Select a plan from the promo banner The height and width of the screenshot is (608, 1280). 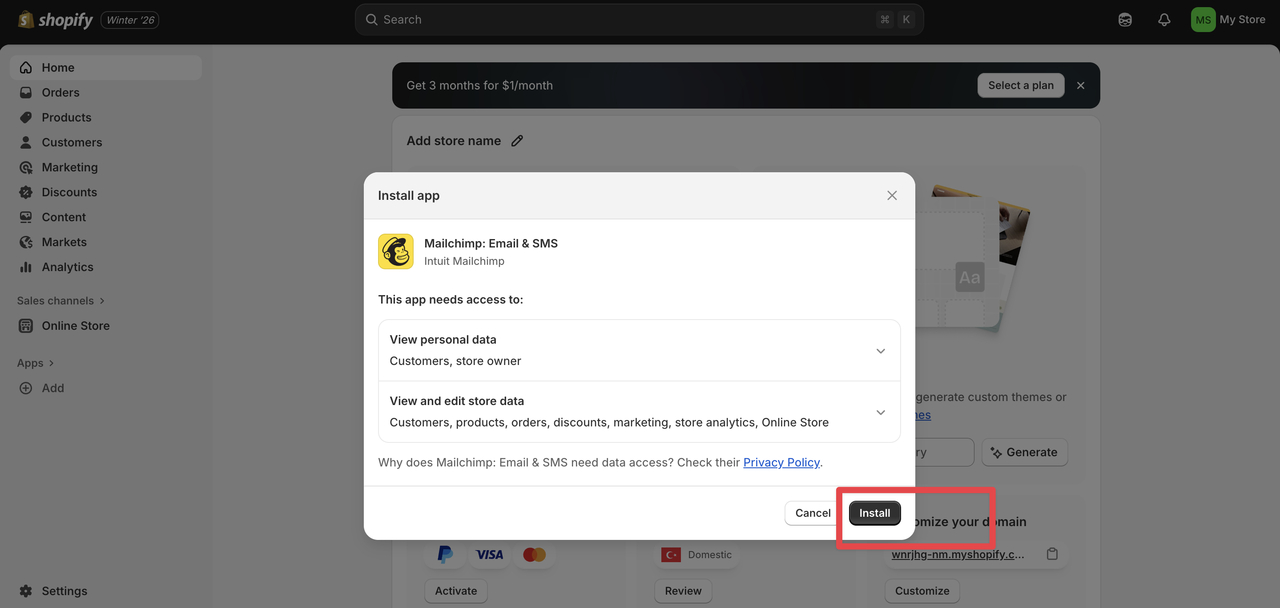point(1020,85)
